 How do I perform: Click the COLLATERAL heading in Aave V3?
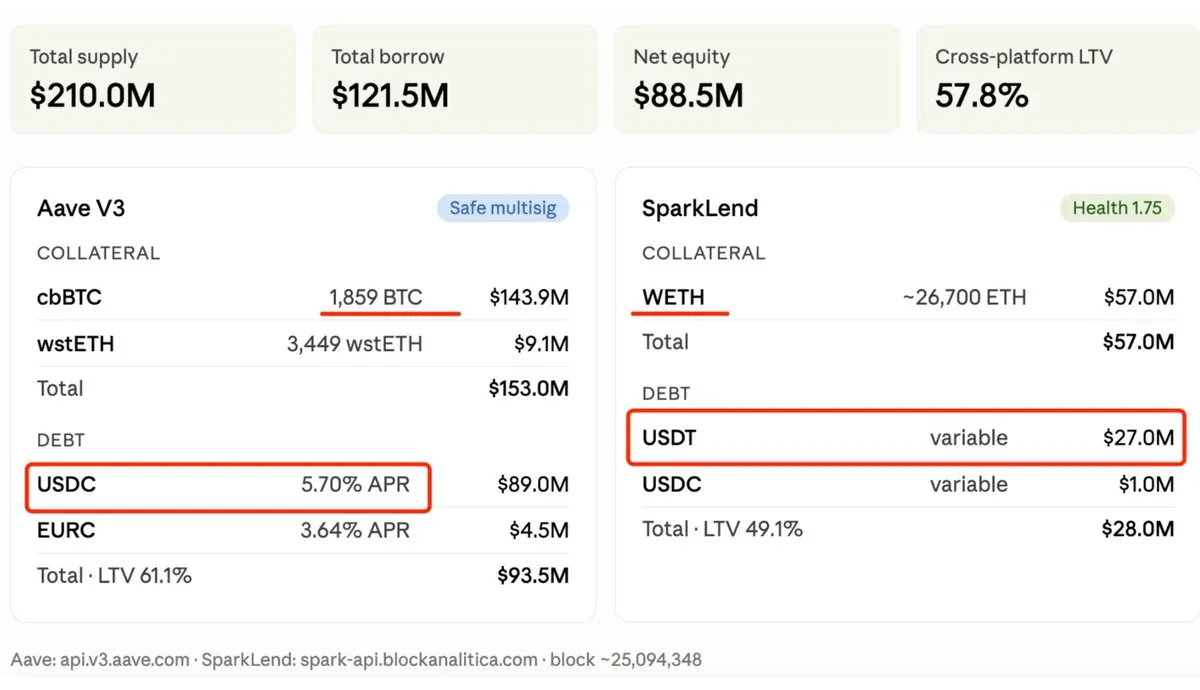point(98,253)
